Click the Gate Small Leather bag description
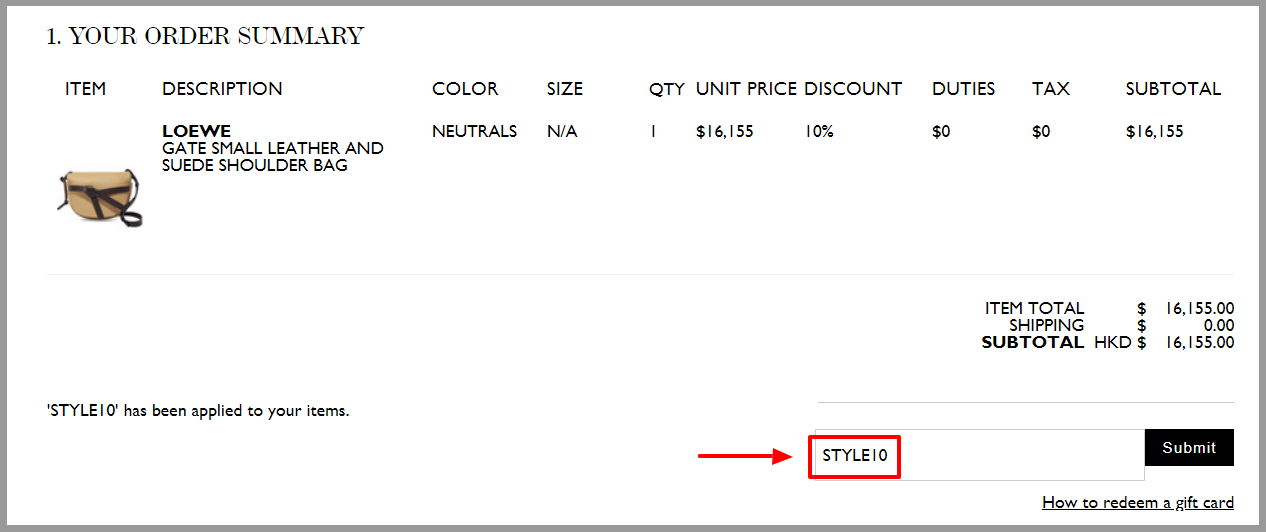This screenshot has width=1266, height=532. tap(273, 157)
